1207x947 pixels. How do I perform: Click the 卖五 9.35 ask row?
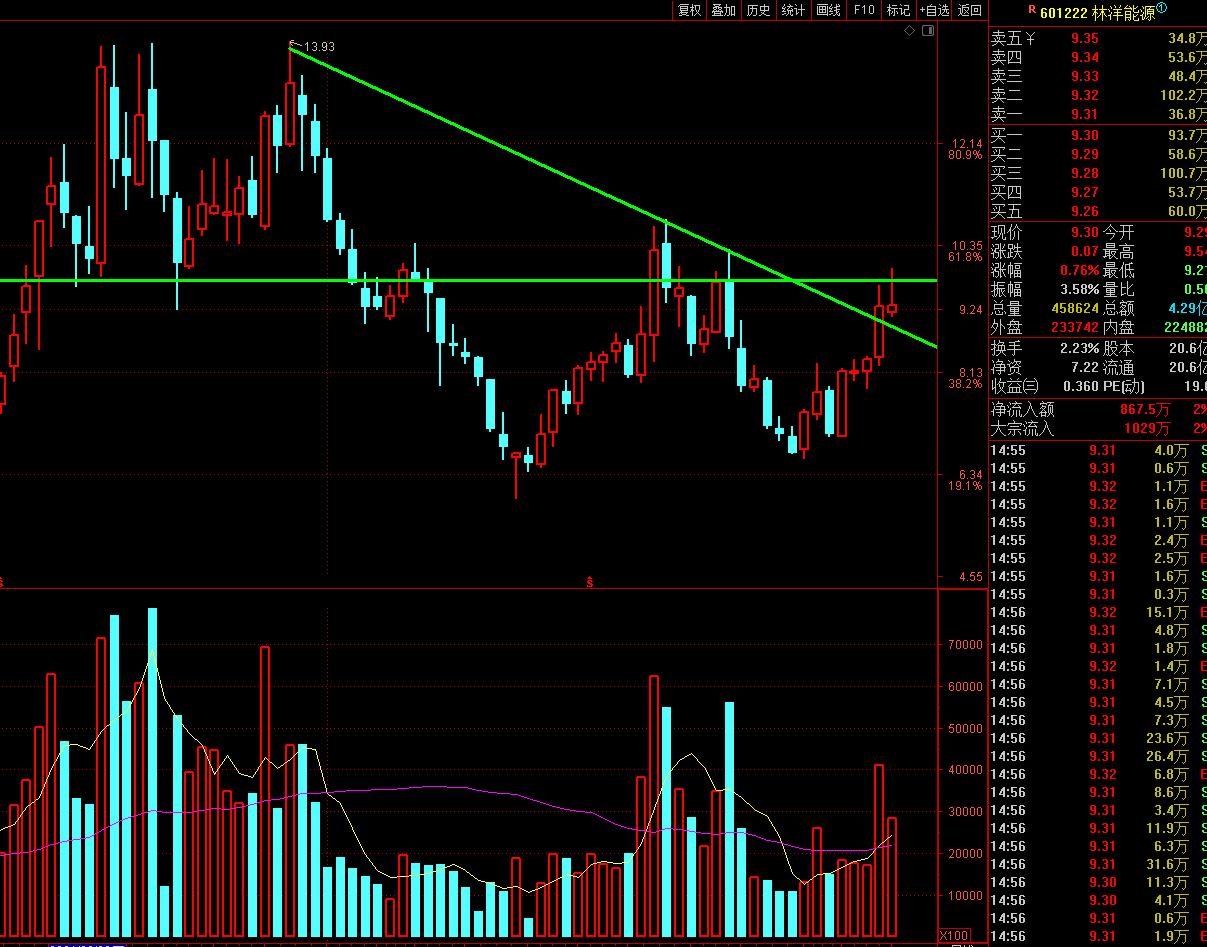(x=1098, y=38)
